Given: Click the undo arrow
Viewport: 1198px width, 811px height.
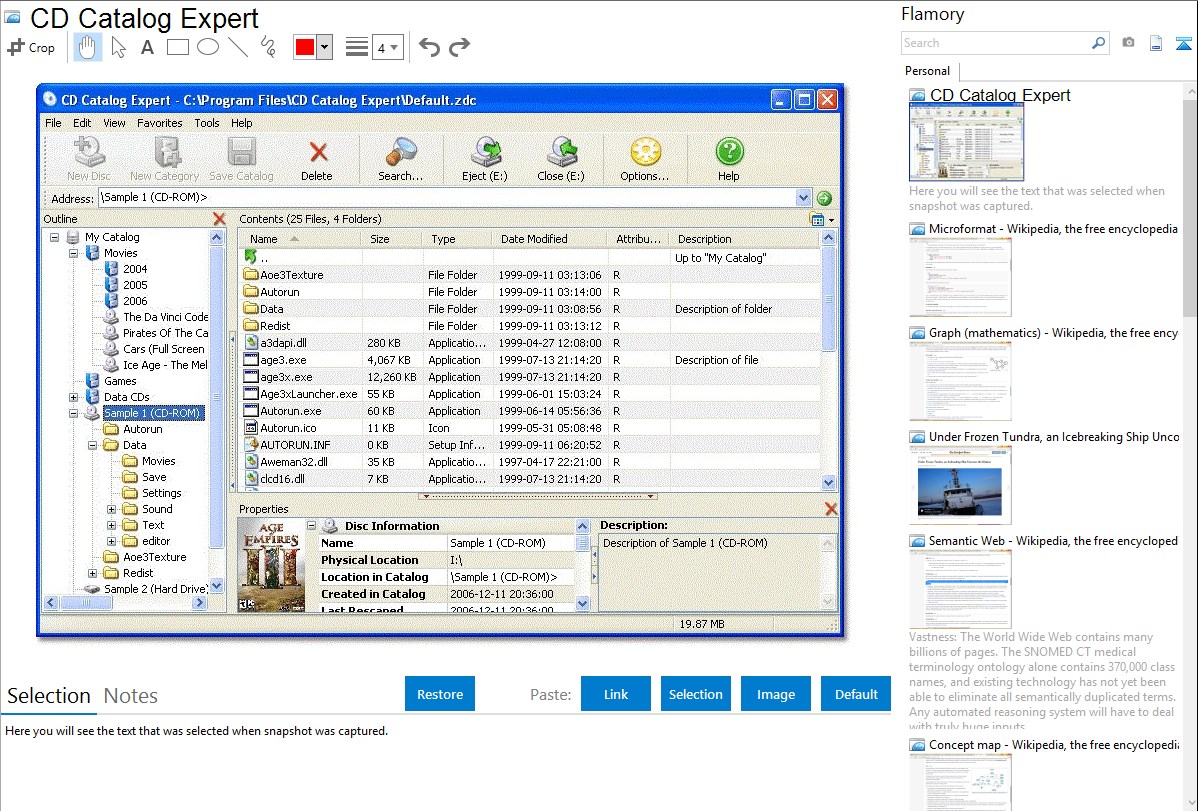Looking at the screenshot, I should tap(429, 47).
